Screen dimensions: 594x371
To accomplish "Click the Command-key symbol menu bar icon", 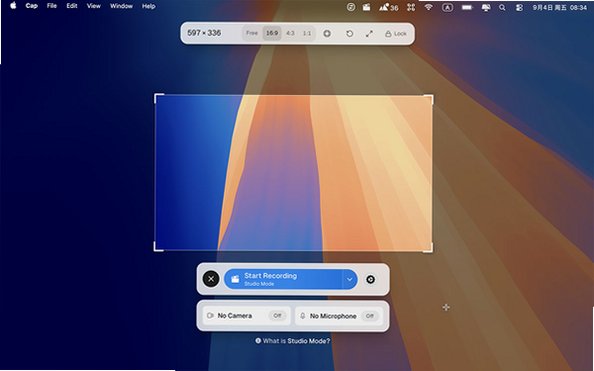I will click(411, 7).
